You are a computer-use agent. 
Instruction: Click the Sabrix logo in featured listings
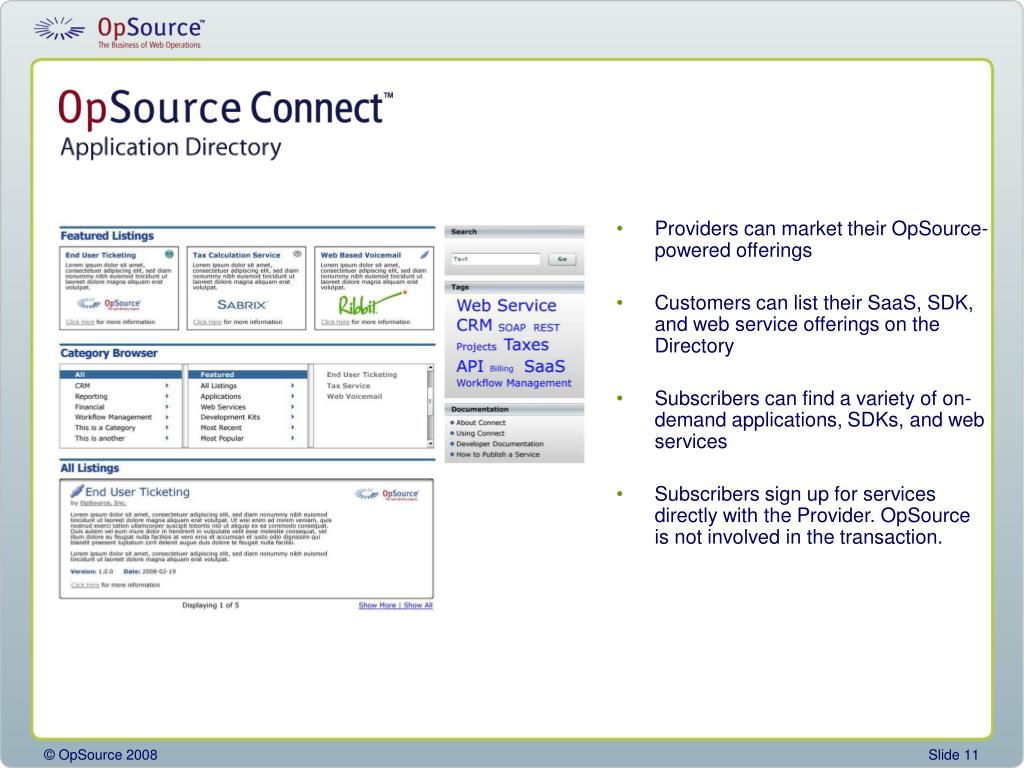pyautogui.click(x=243, y=304)
